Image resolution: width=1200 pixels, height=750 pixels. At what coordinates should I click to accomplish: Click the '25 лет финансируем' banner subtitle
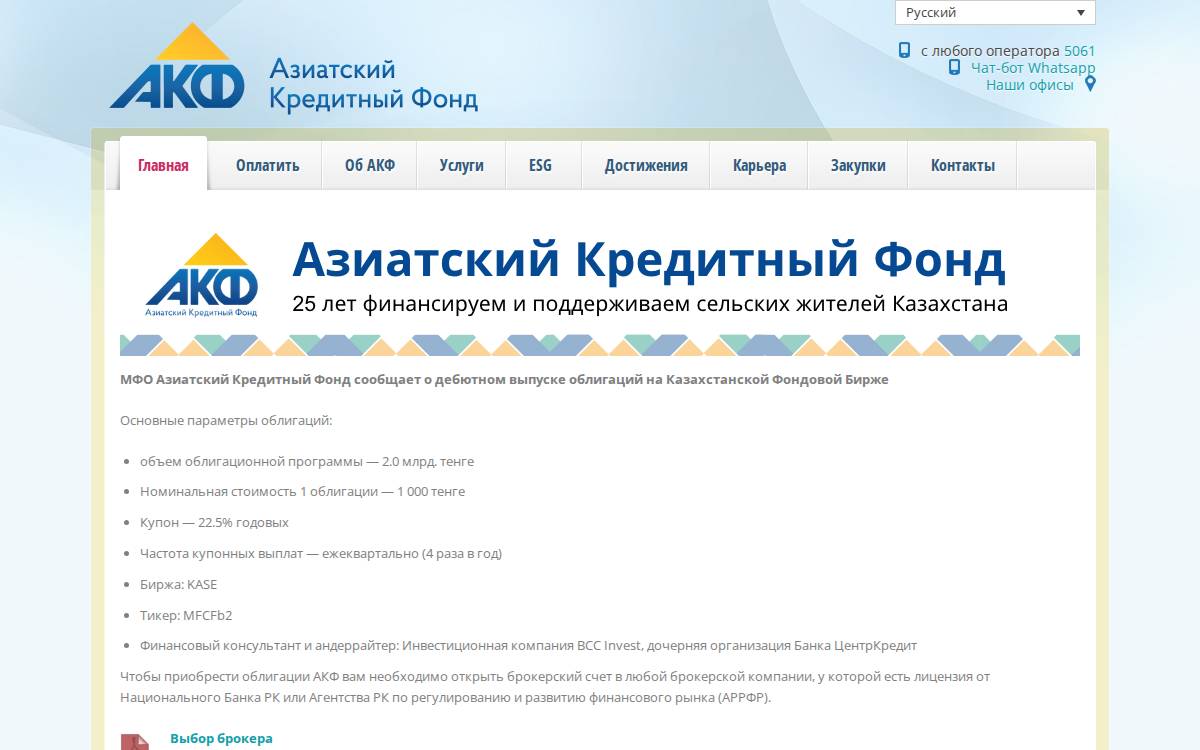650,303
